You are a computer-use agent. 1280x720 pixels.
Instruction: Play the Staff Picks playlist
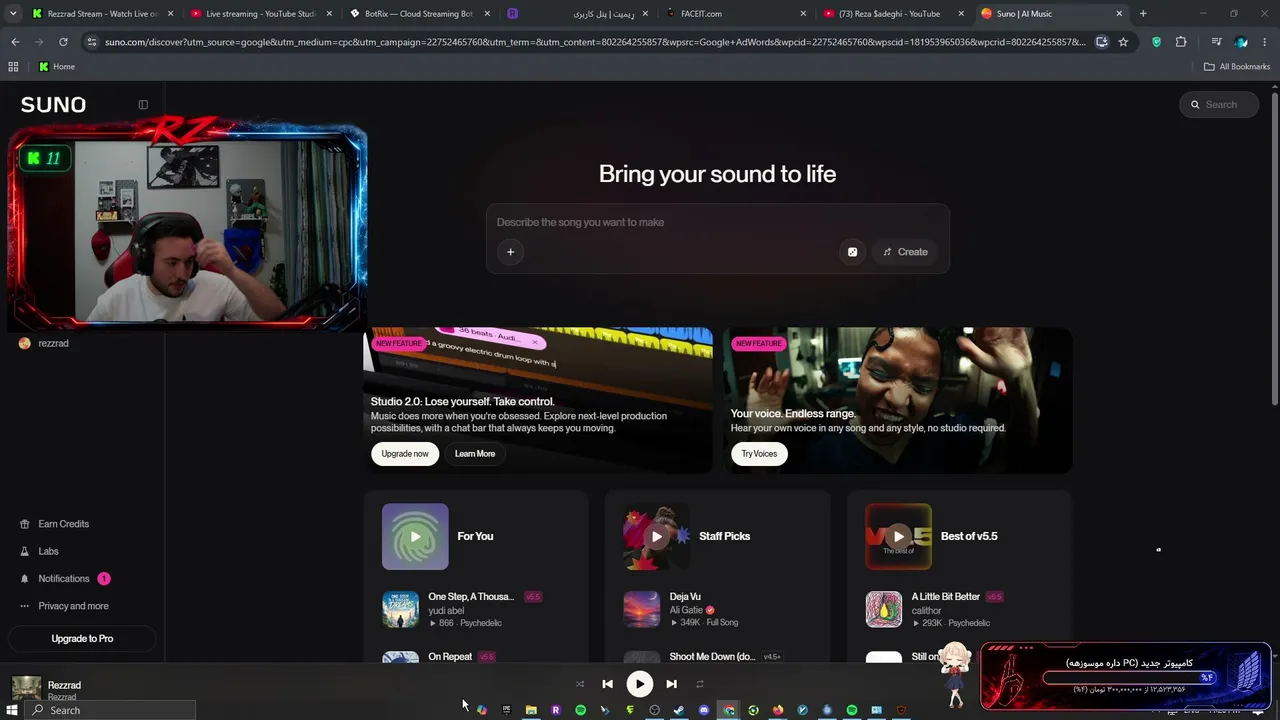[x=657, y=536]
